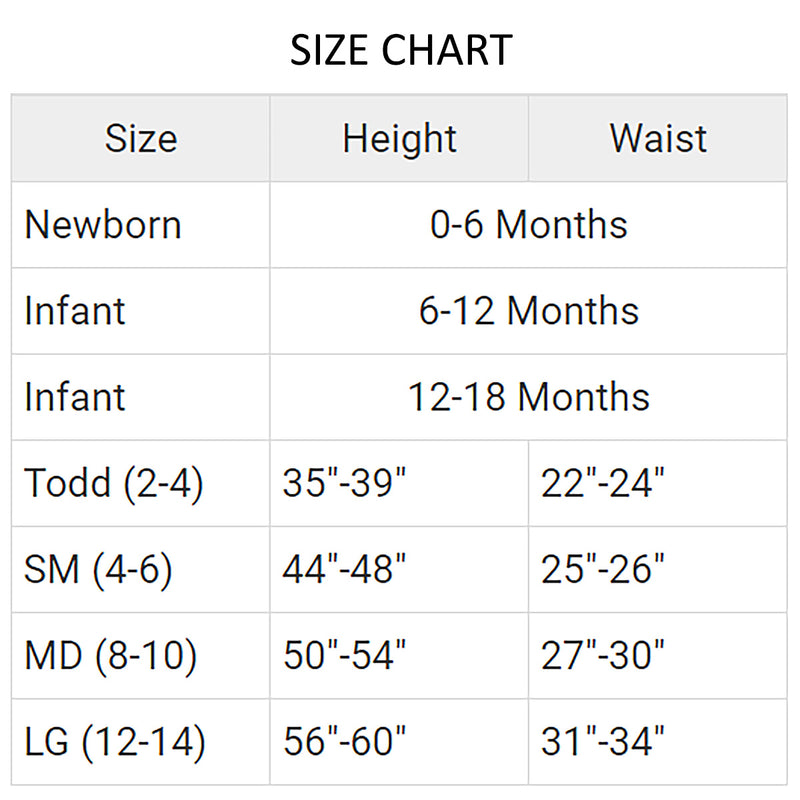The image size is (800, 800).
Task: Select the MD (8-10) size label
Action: (x=111, y=656)
